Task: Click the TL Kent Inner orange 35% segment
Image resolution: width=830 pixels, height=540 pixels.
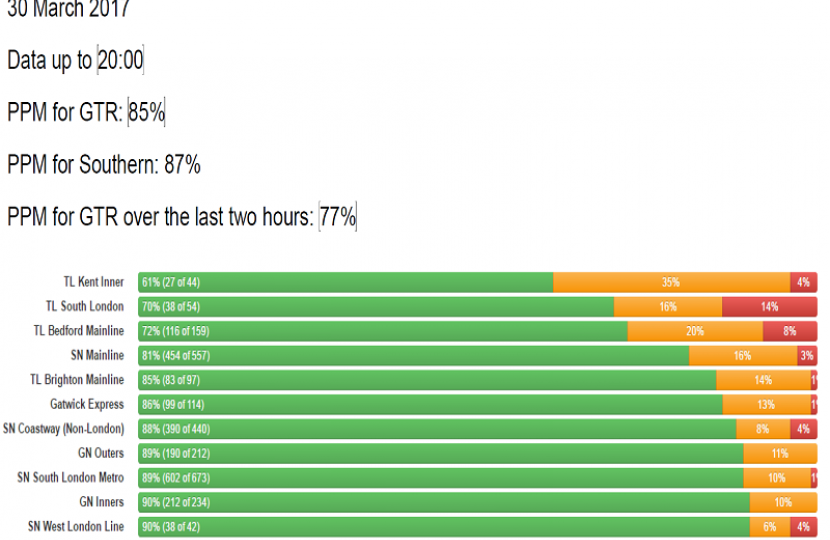Action: coord(671,282)
